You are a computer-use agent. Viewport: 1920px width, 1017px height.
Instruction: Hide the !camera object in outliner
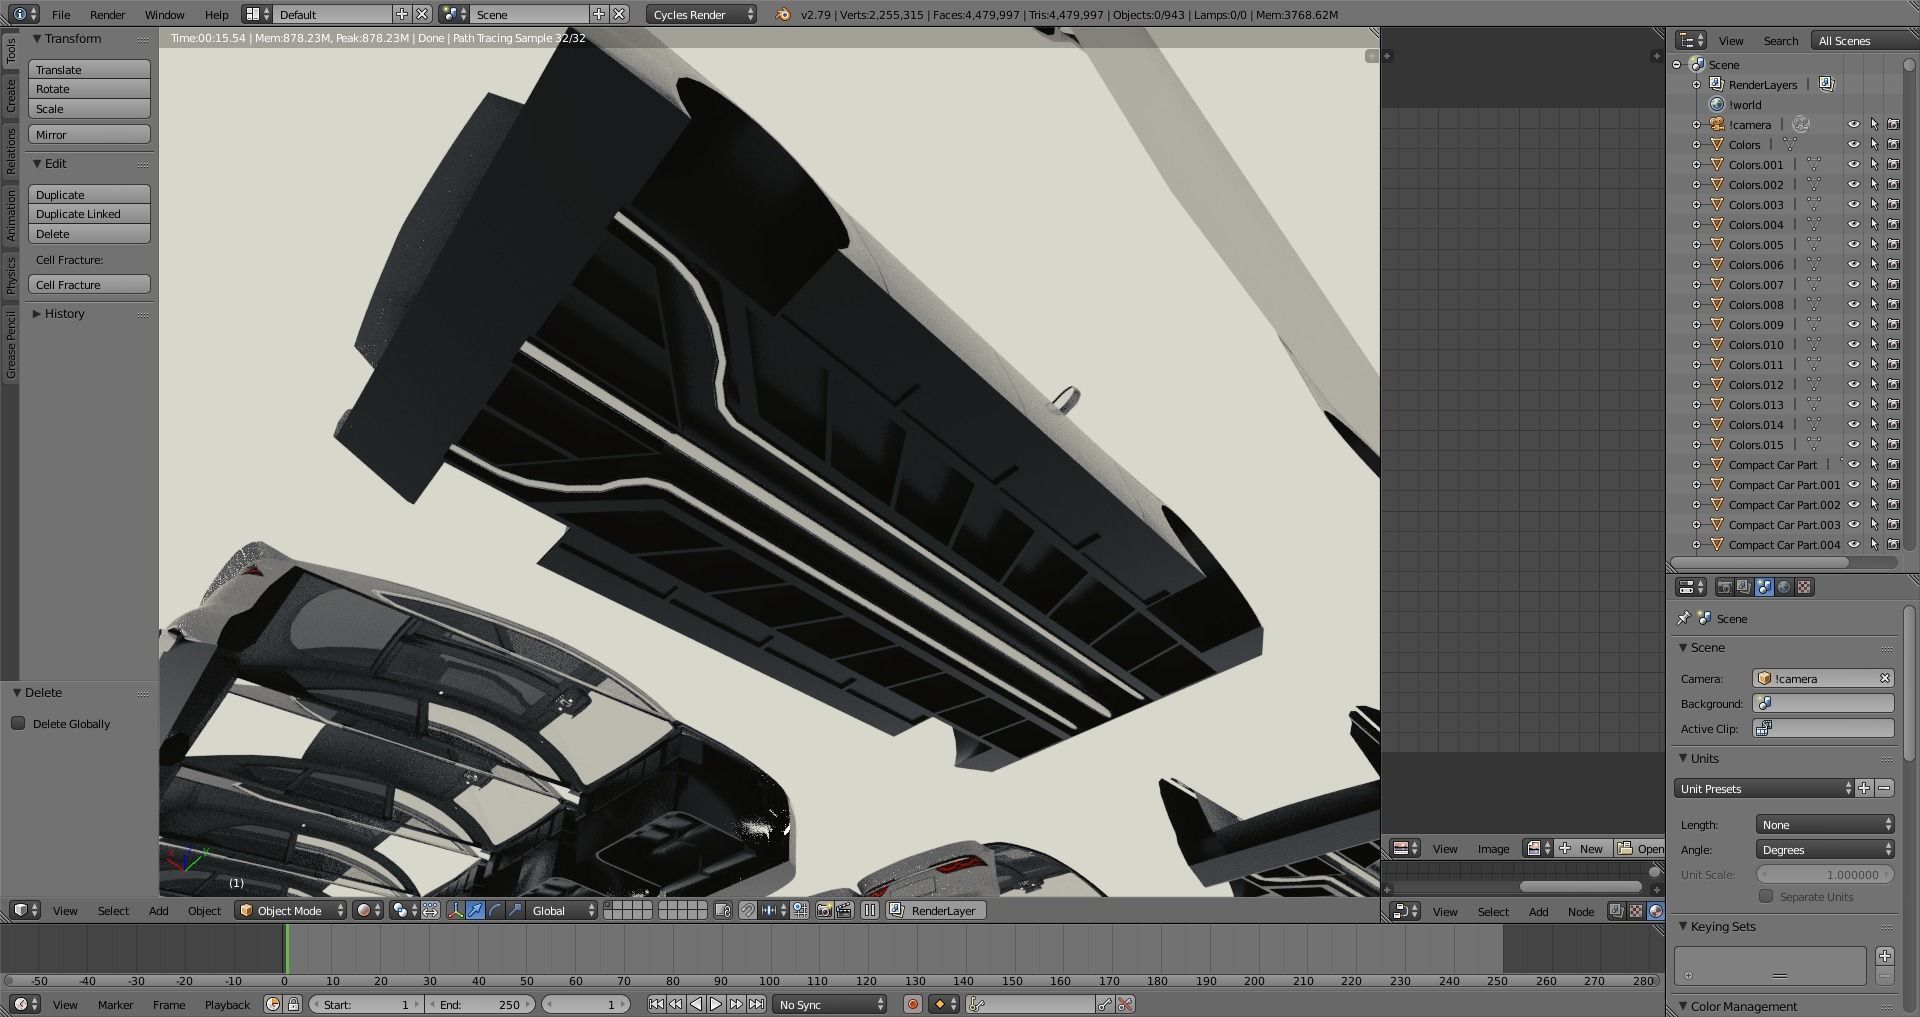(1853, 124)
